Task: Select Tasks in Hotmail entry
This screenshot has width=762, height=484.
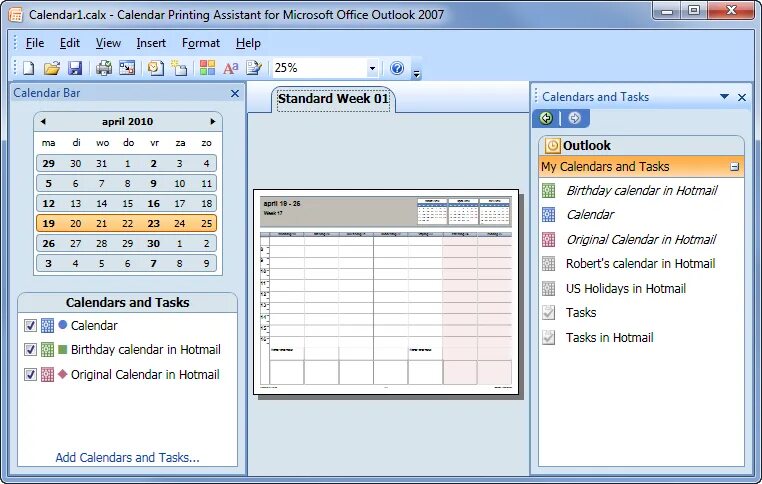Action: point(609,337)
